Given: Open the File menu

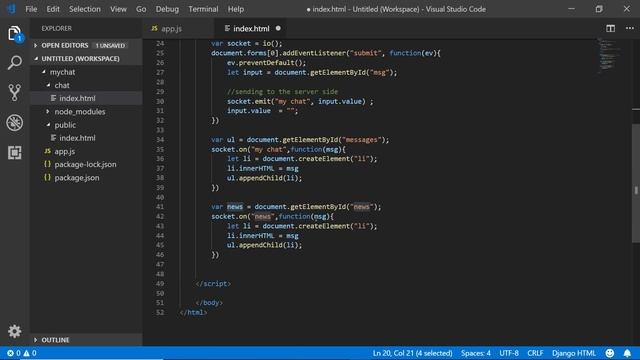Looking at the screenshot, I should (x=31, y=9).
